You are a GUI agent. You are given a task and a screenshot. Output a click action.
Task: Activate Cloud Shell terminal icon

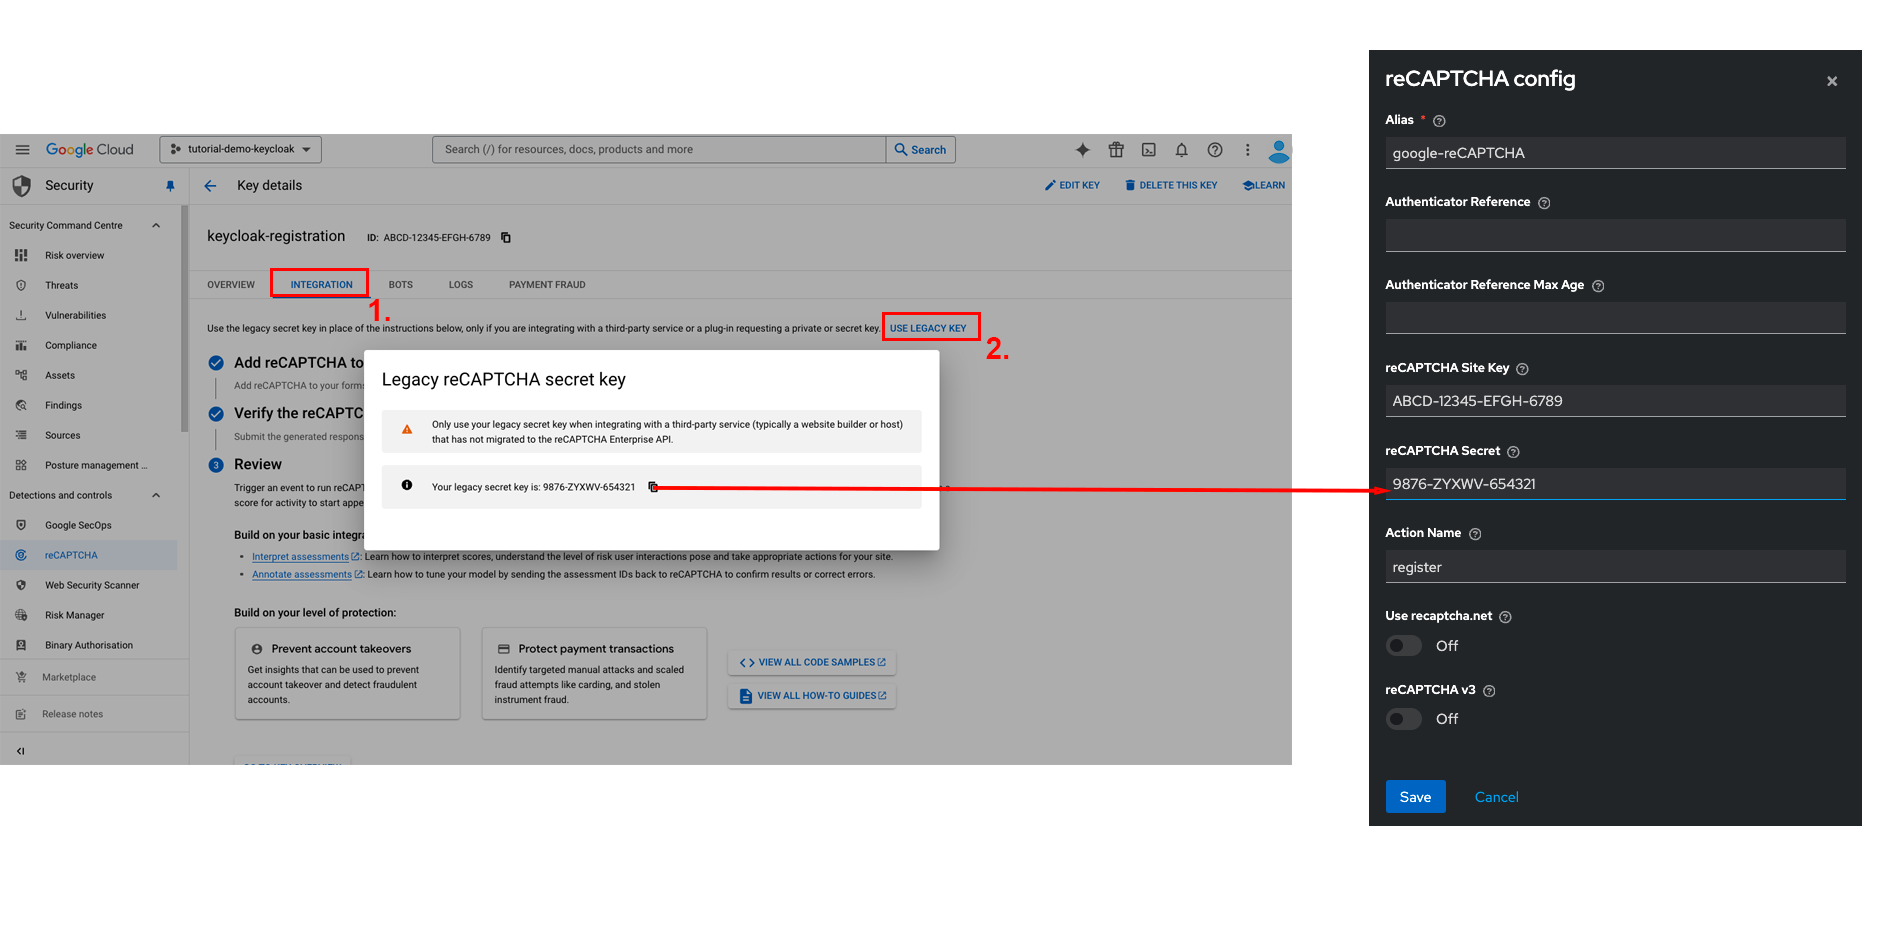coord(1149,150)
